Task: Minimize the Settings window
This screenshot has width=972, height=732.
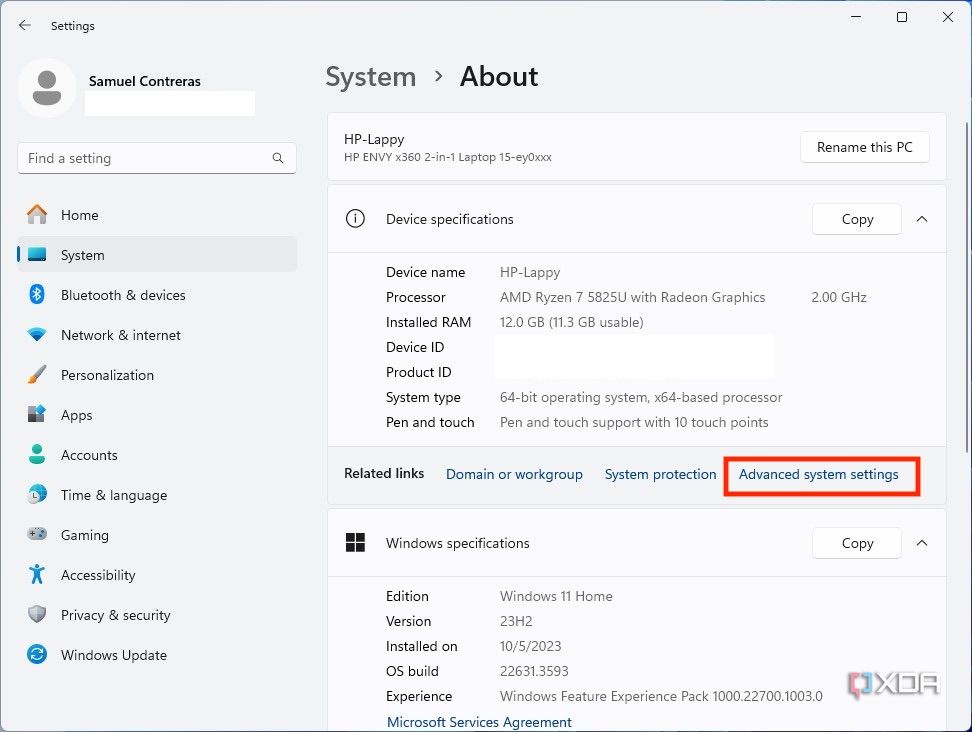Action: pyautogui.click(x=856, y=17)
